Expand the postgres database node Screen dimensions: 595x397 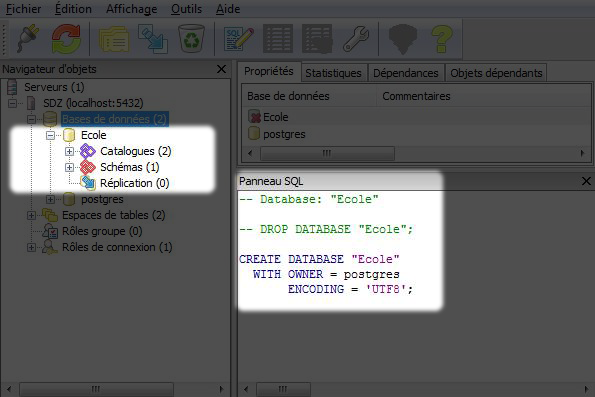pyautogui.click(x=50, y=199)
